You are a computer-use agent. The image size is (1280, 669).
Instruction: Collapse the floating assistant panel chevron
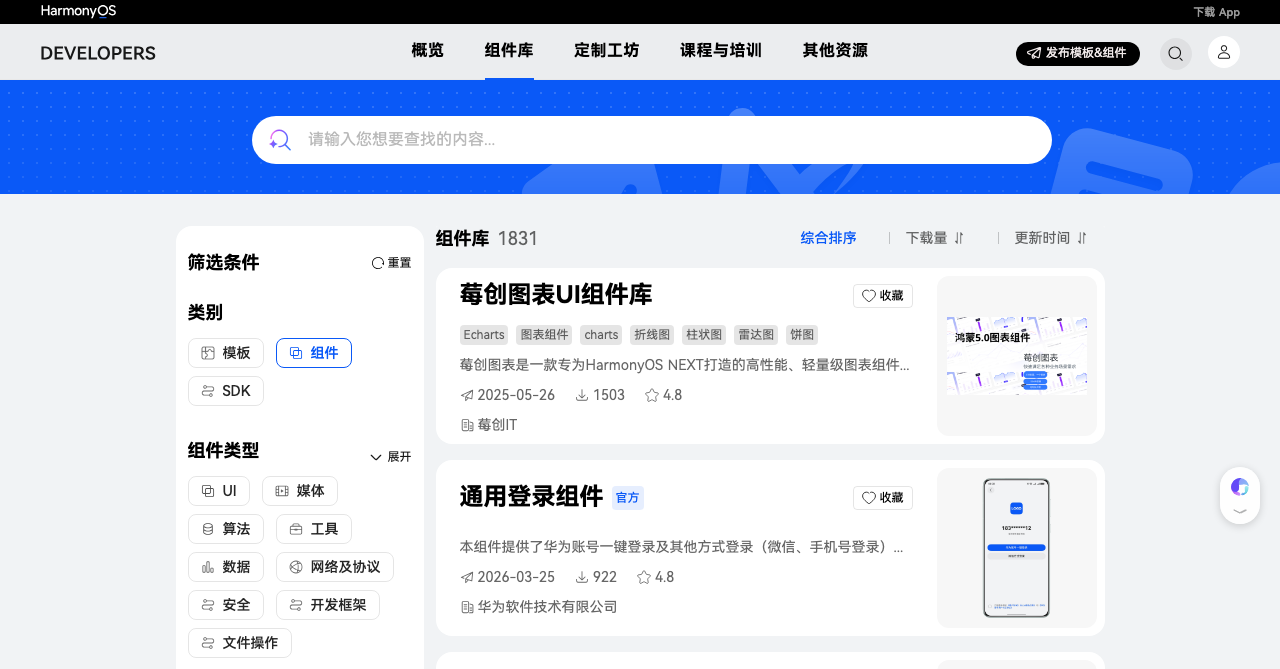click(1240, 511)
